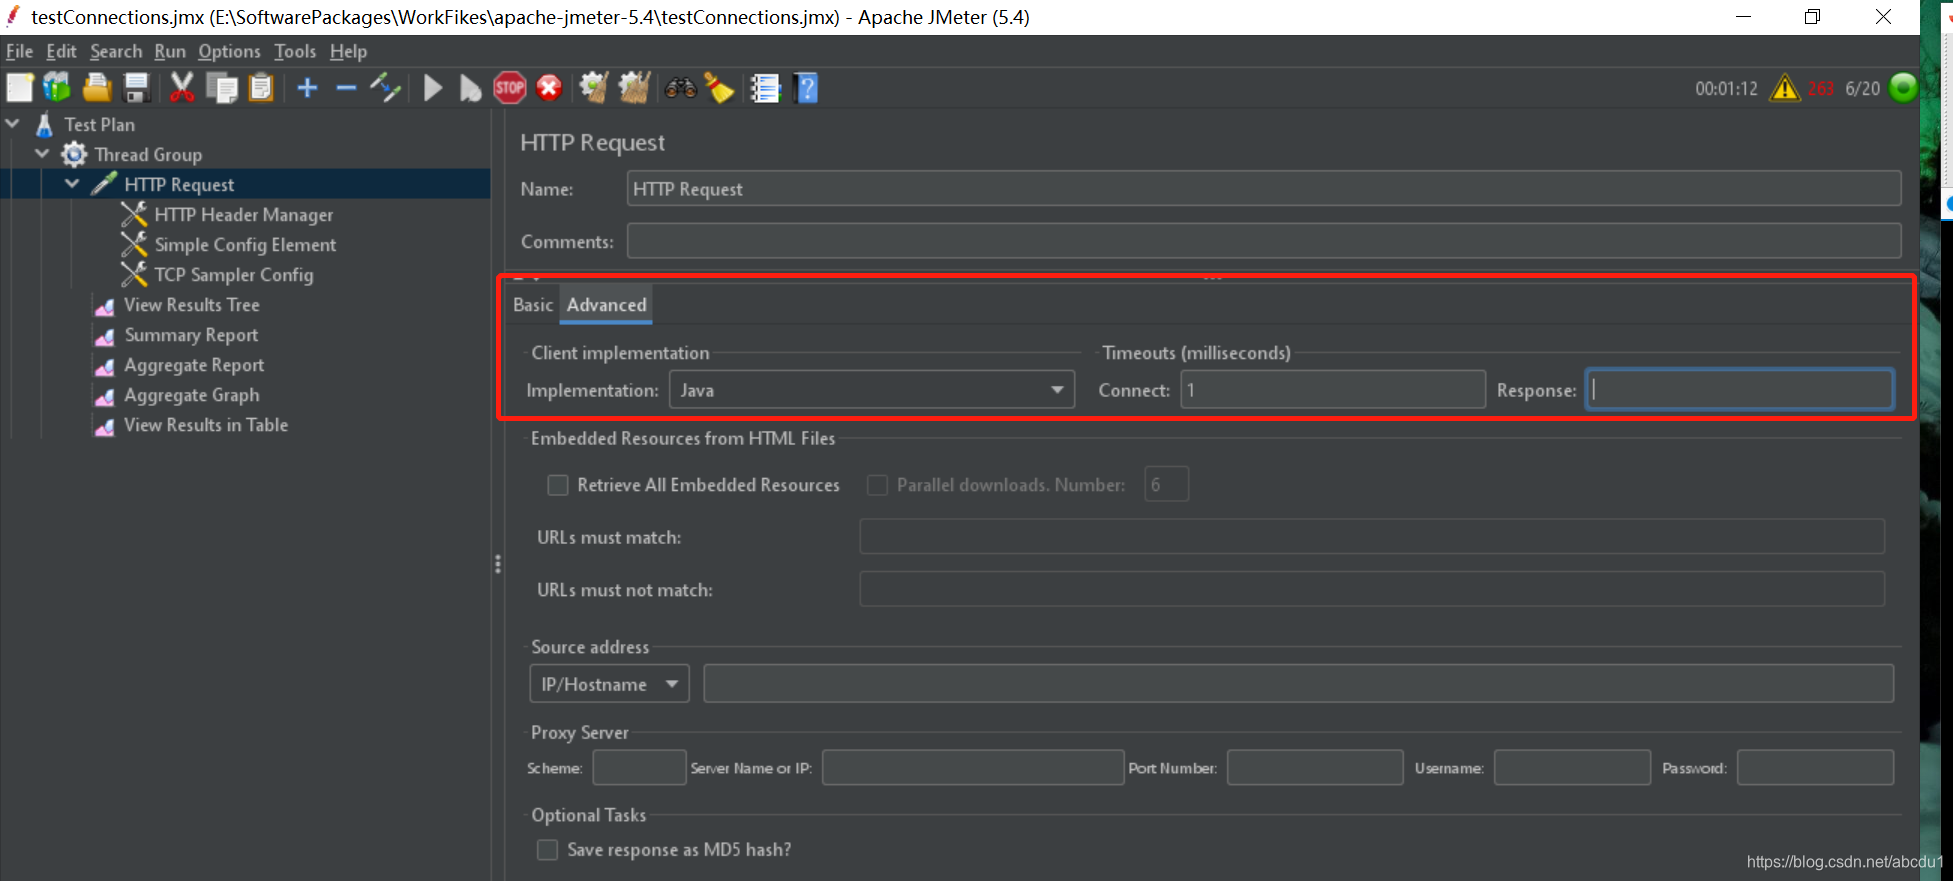The width and height of the screenshot is (1953, 881).
Task: Open the Tools menu
Action: pyautogui.click(x=295, y=51)
